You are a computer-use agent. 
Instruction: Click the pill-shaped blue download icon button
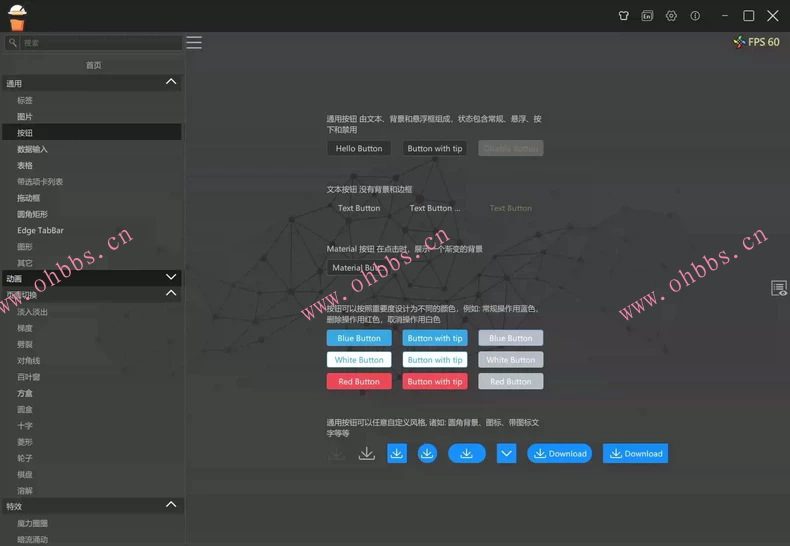467,453
